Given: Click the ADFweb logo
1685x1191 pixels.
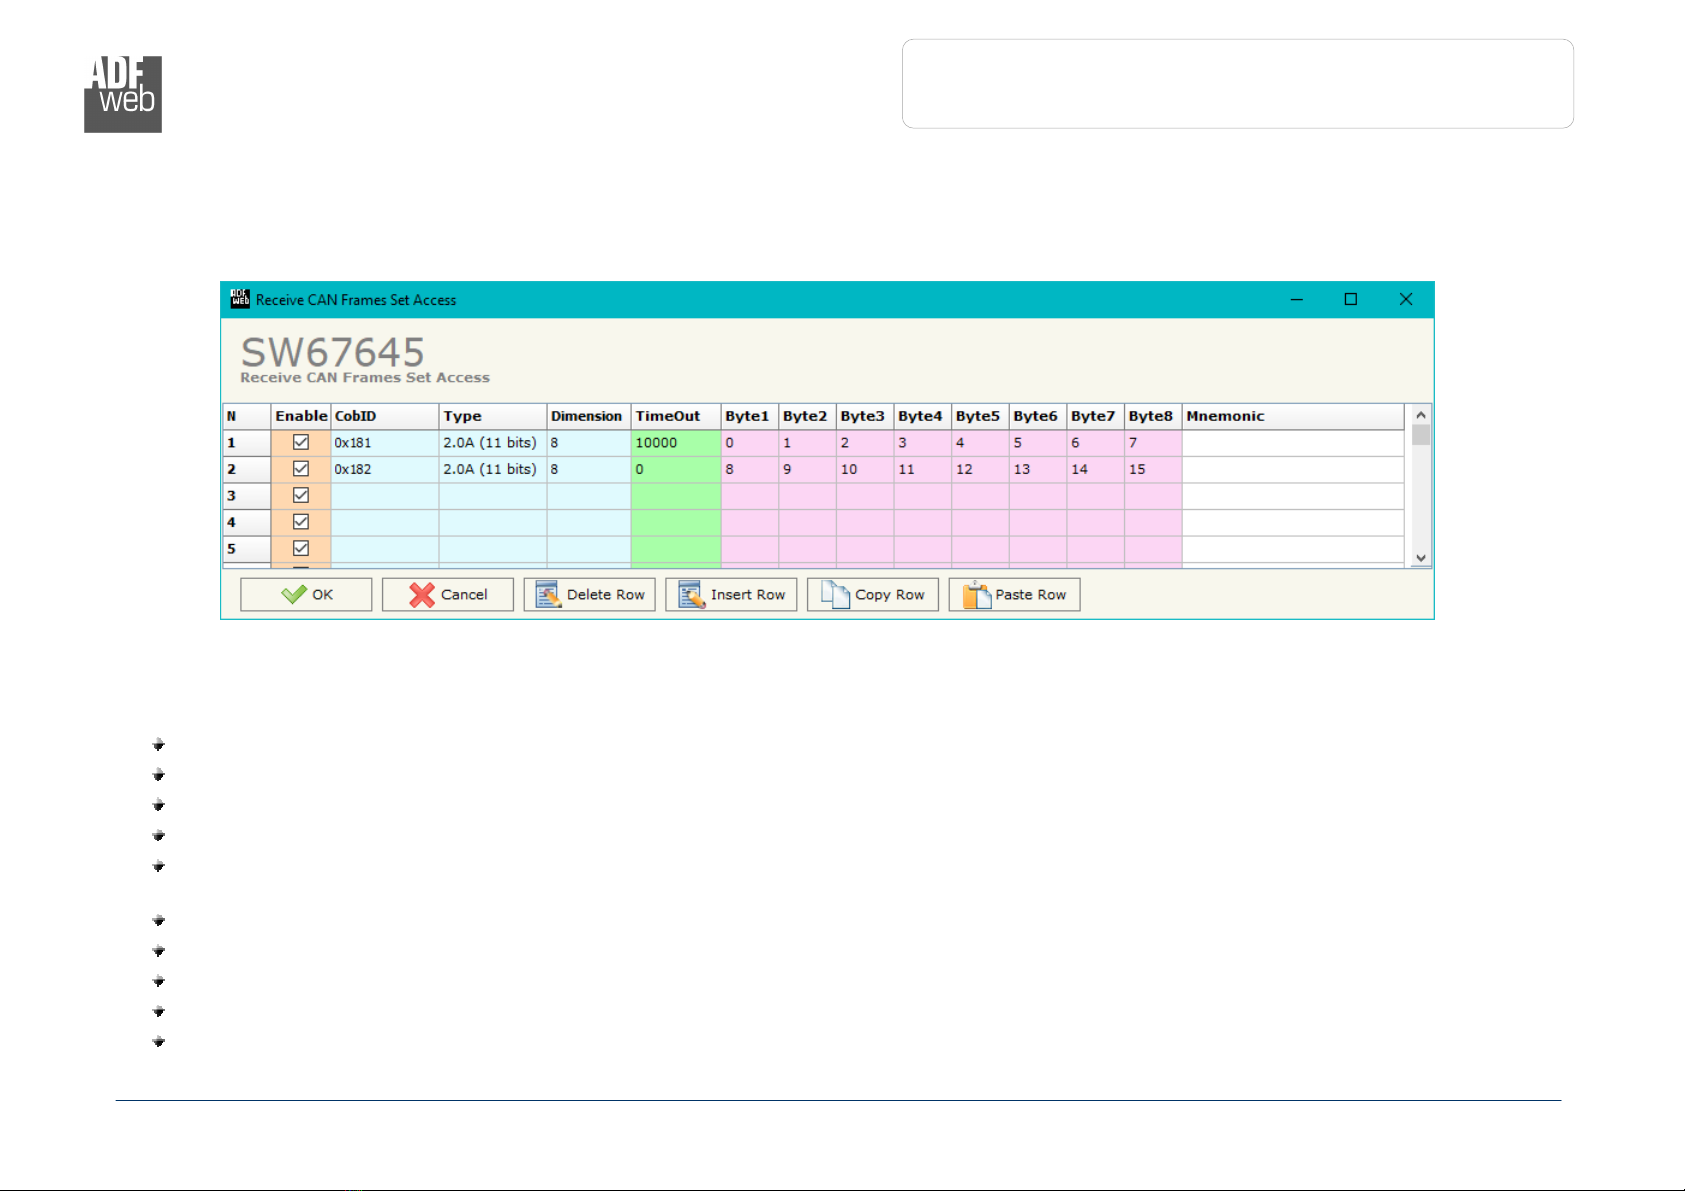Looking at the screenshot, I should click(x=123, y=94).
